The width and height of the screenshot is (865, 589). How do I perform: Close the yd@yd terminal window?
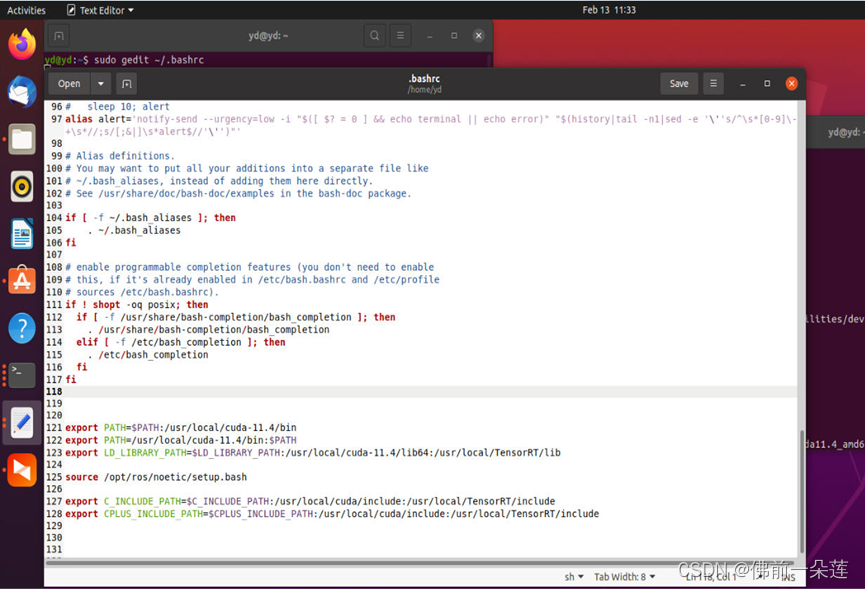[x=478, y=36]
